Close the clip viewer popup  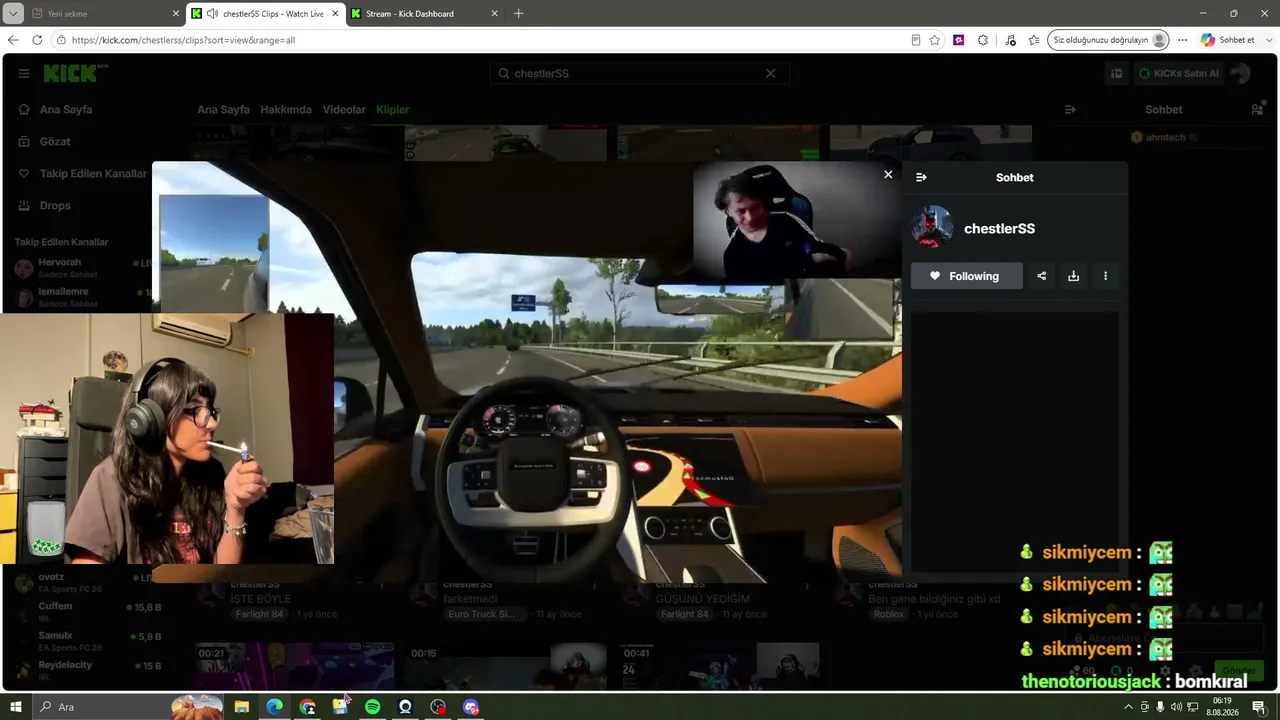[888, 175]
